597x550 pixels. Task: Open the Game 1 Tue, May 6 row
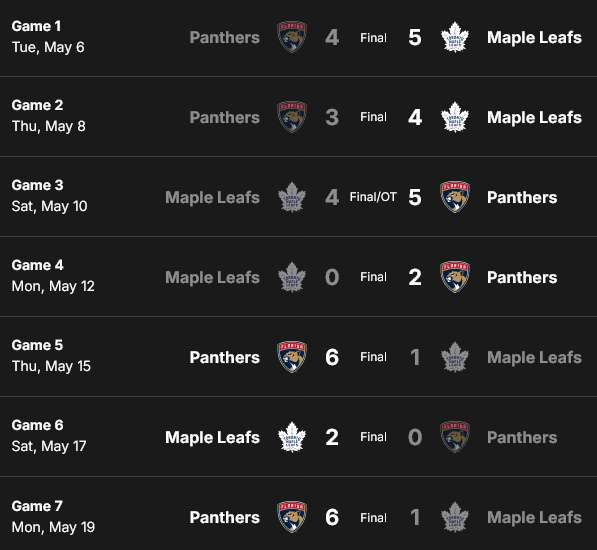(298, 38)
